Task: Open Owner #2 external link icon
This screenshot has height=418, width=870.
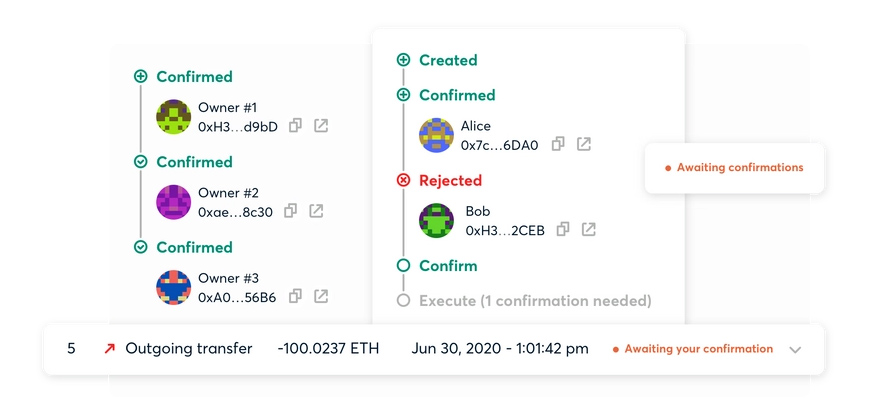Action: (316, 211)
